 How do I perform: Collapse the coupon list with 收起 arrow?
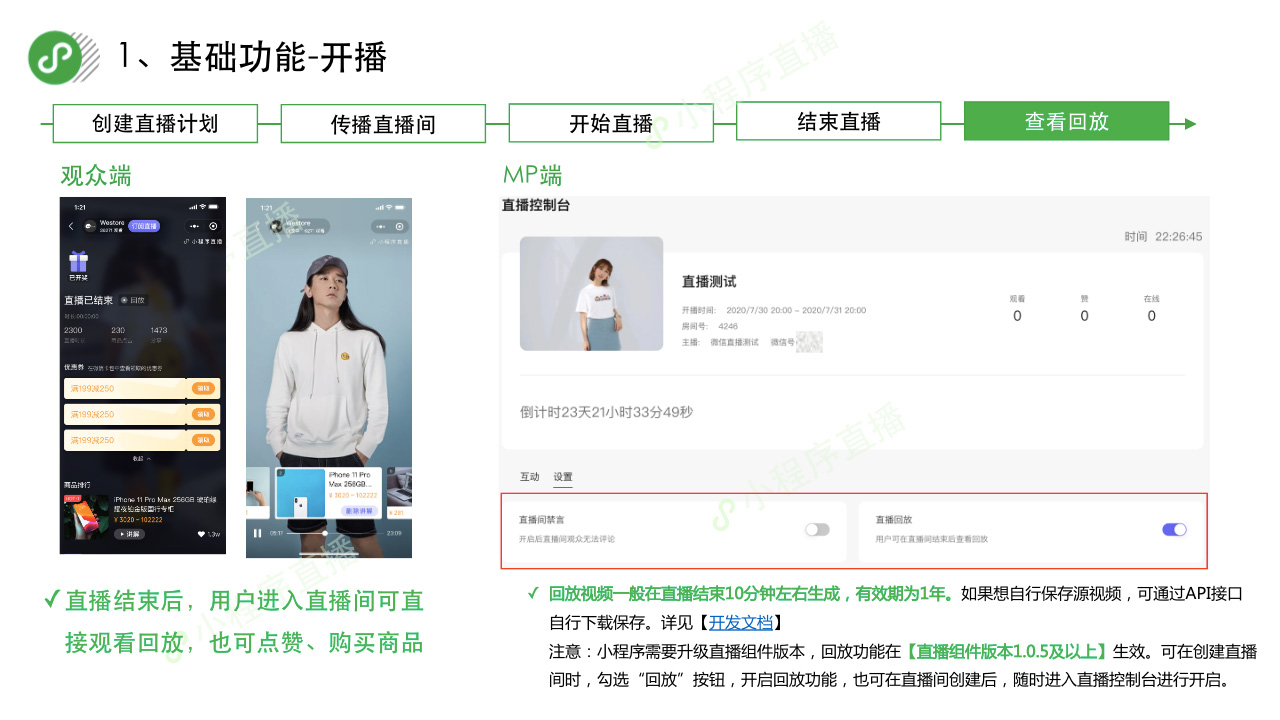pyautogui.click(x=143, y=459)
